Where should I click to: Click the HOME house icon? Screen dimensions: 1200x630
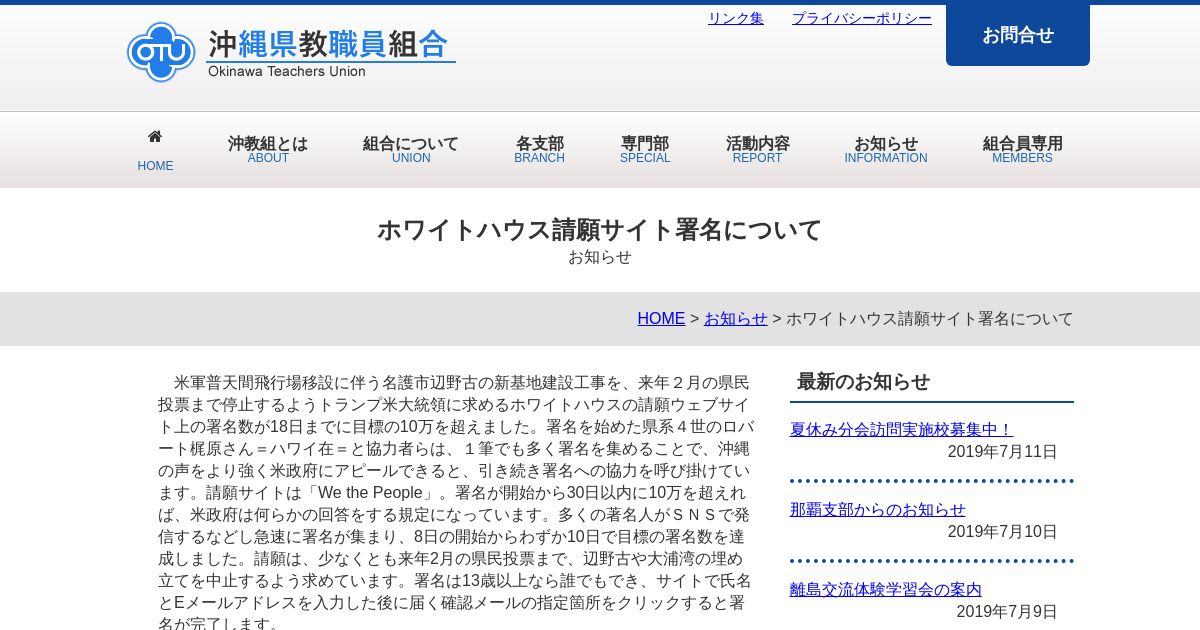pos(155,136)
